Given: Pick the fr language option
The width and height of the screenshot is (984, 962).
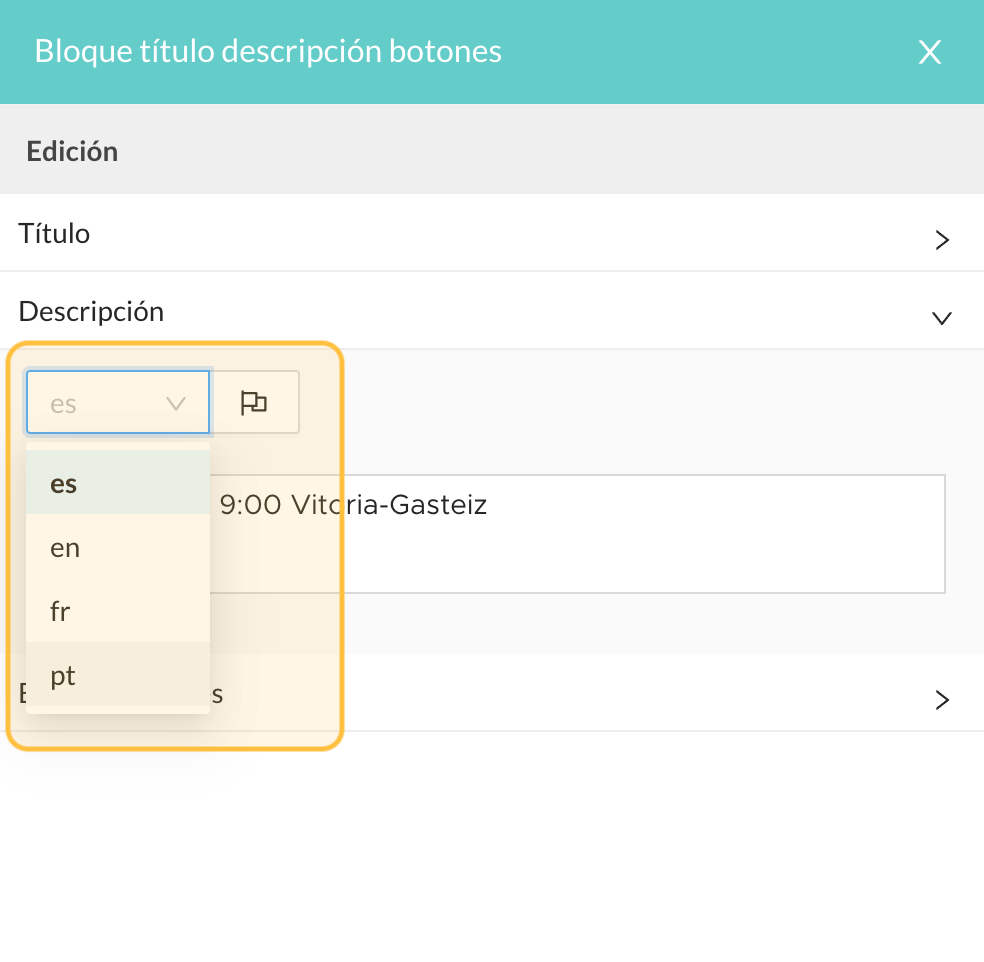Looking at the screenshot, I should click(118, 610).
